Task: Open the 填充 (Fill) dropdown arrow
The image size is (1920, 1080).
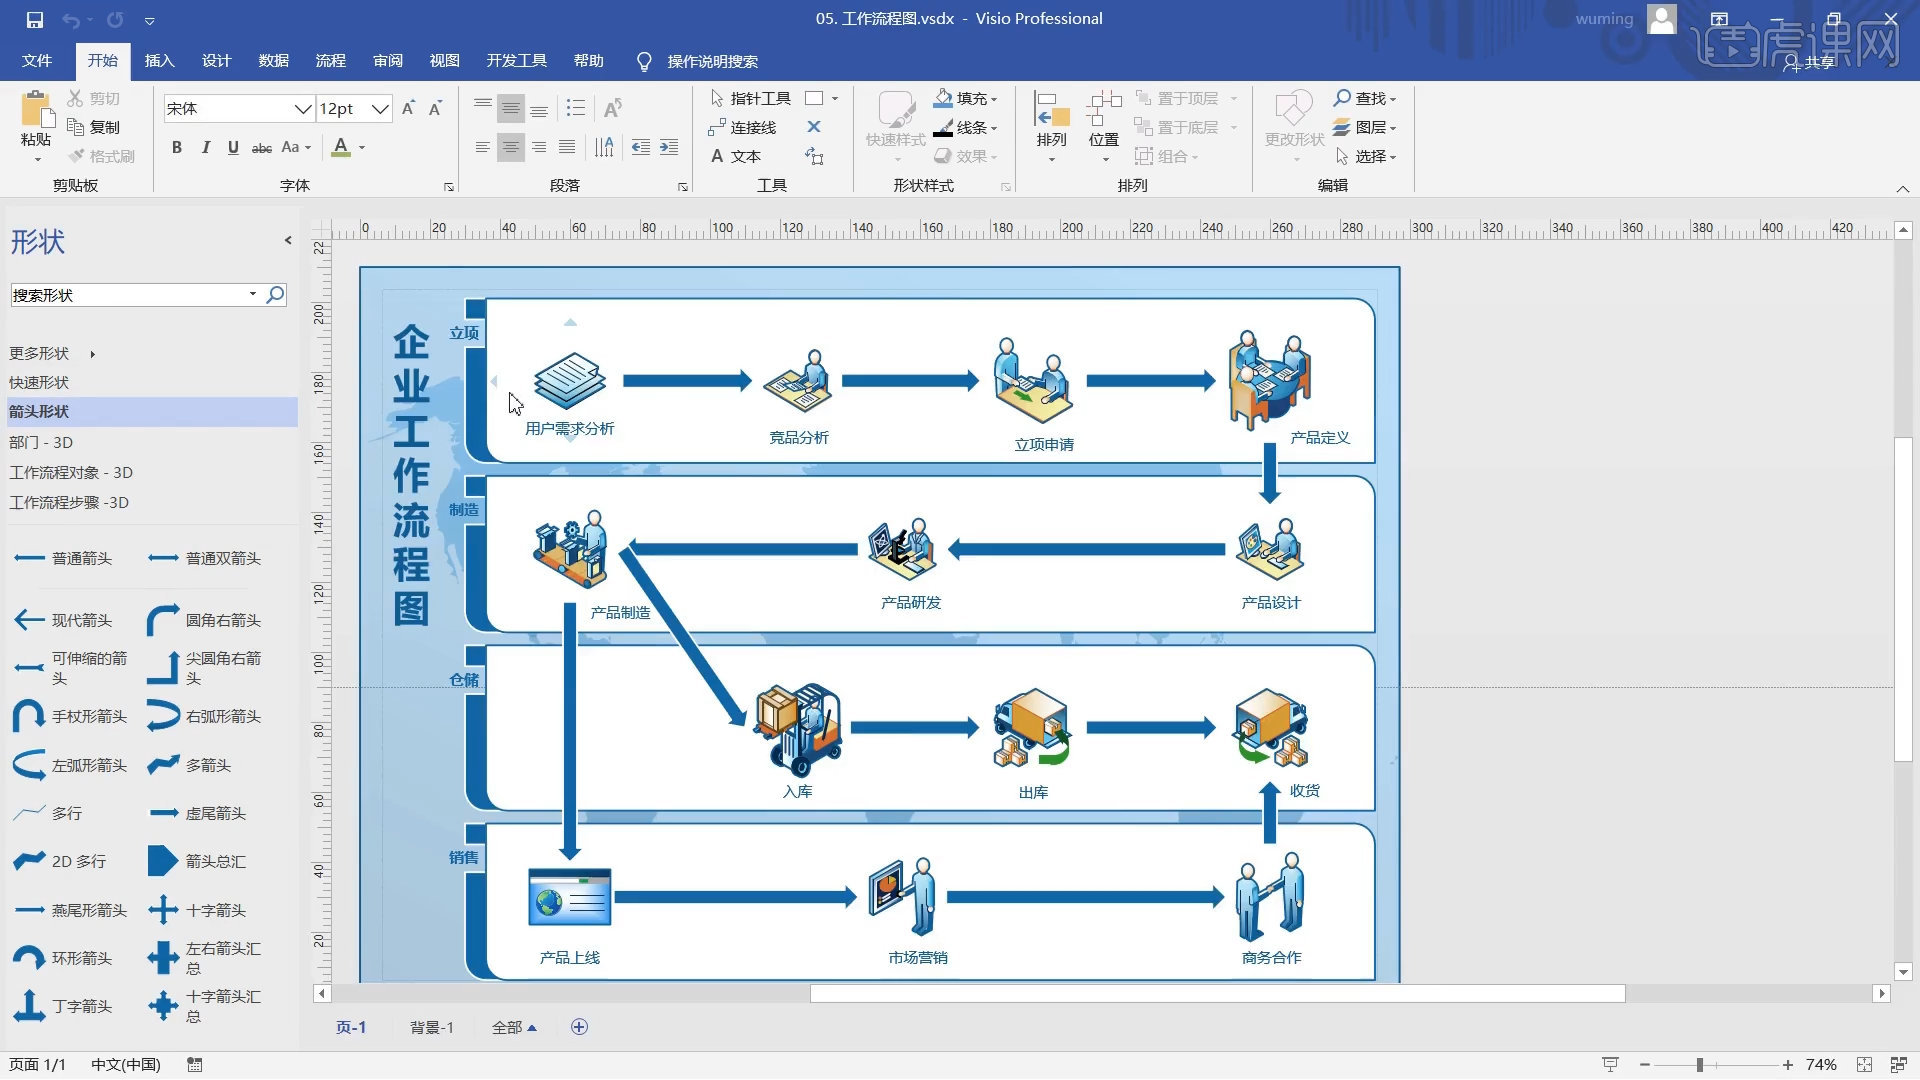Action: click(994, 98)
